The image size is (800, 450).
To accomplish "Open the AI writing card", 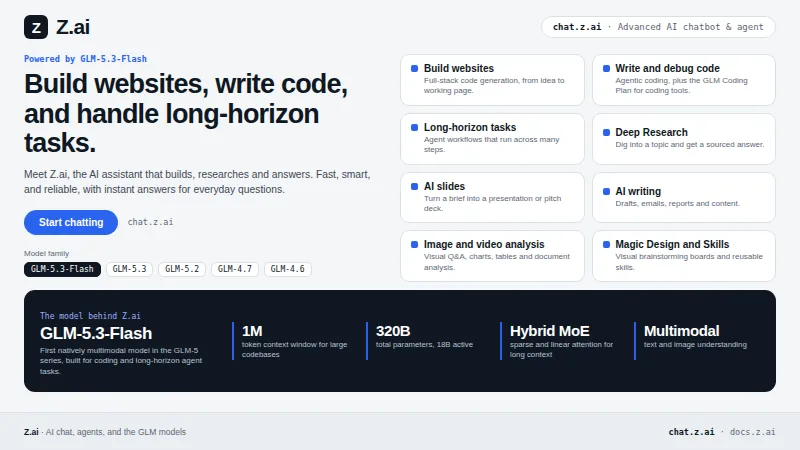I will click(x=684, y=197).
